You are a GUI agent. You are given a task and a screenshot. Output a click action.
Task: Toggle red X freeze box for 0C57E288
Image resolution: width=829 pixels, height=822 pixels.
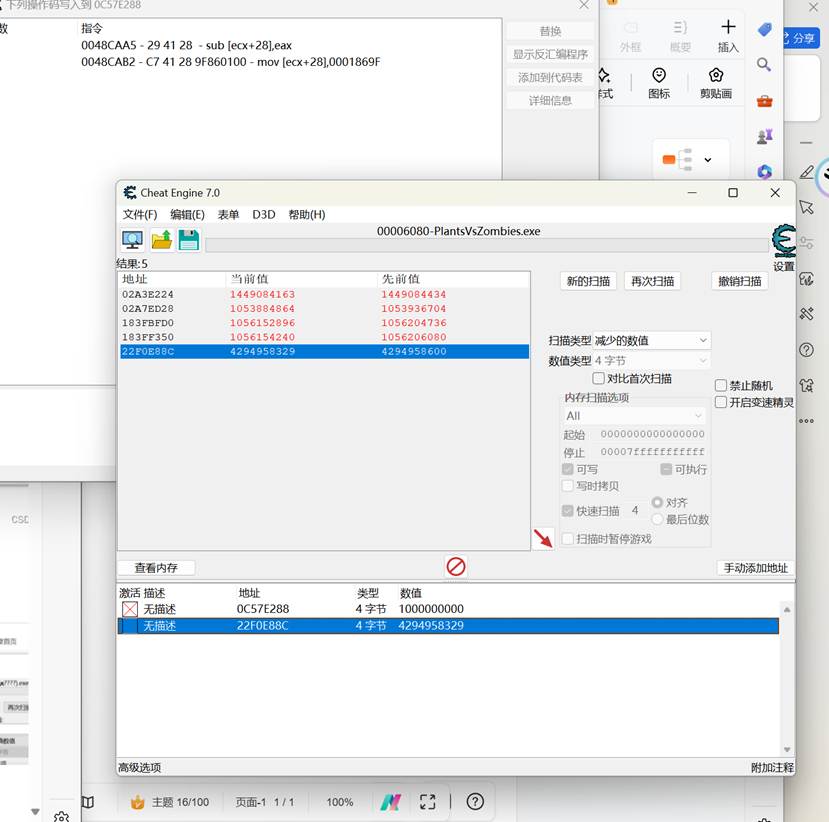tap(130, 609)
